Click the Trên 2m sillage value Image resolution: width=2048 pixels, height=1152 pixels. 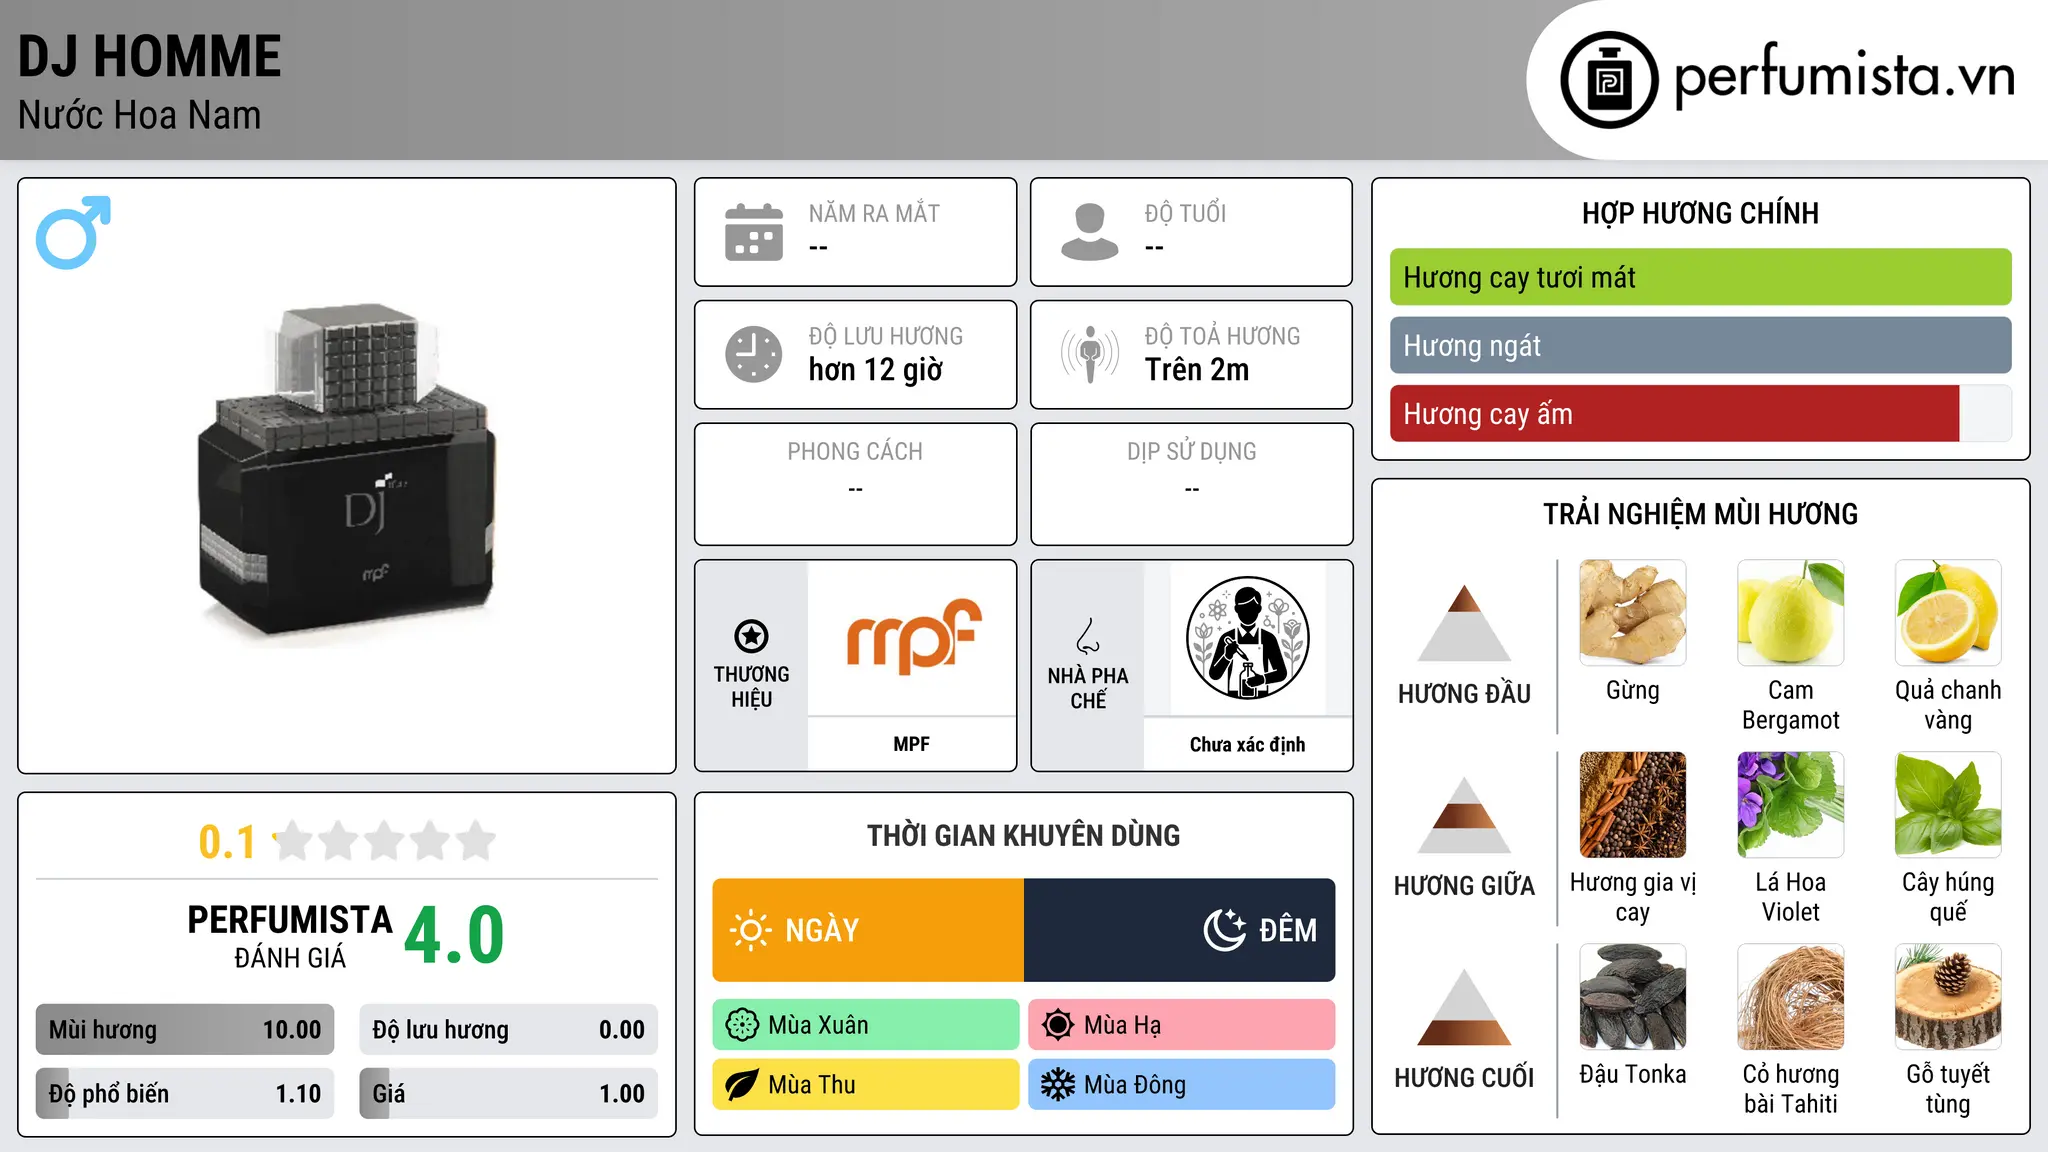click(x=1197, y=370)
